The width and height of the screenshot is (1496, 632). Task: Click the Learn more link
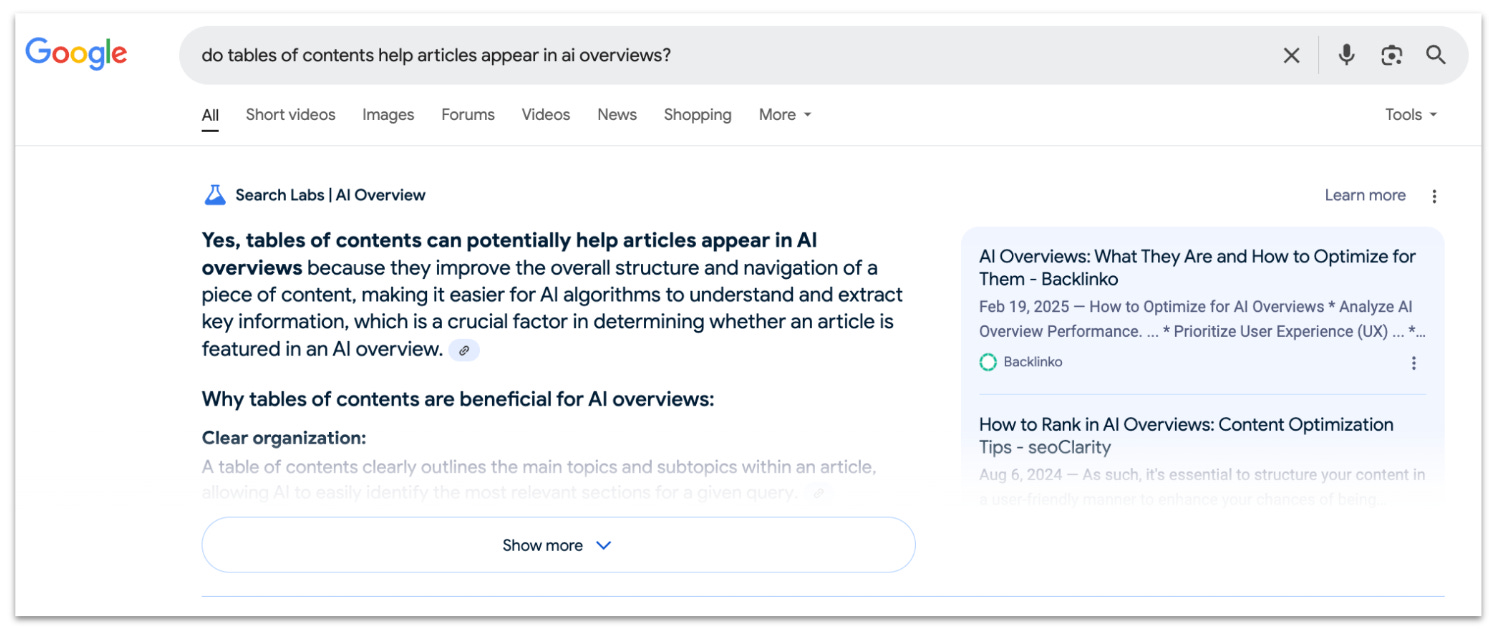pyautogui.click(x=1365, y=195)
